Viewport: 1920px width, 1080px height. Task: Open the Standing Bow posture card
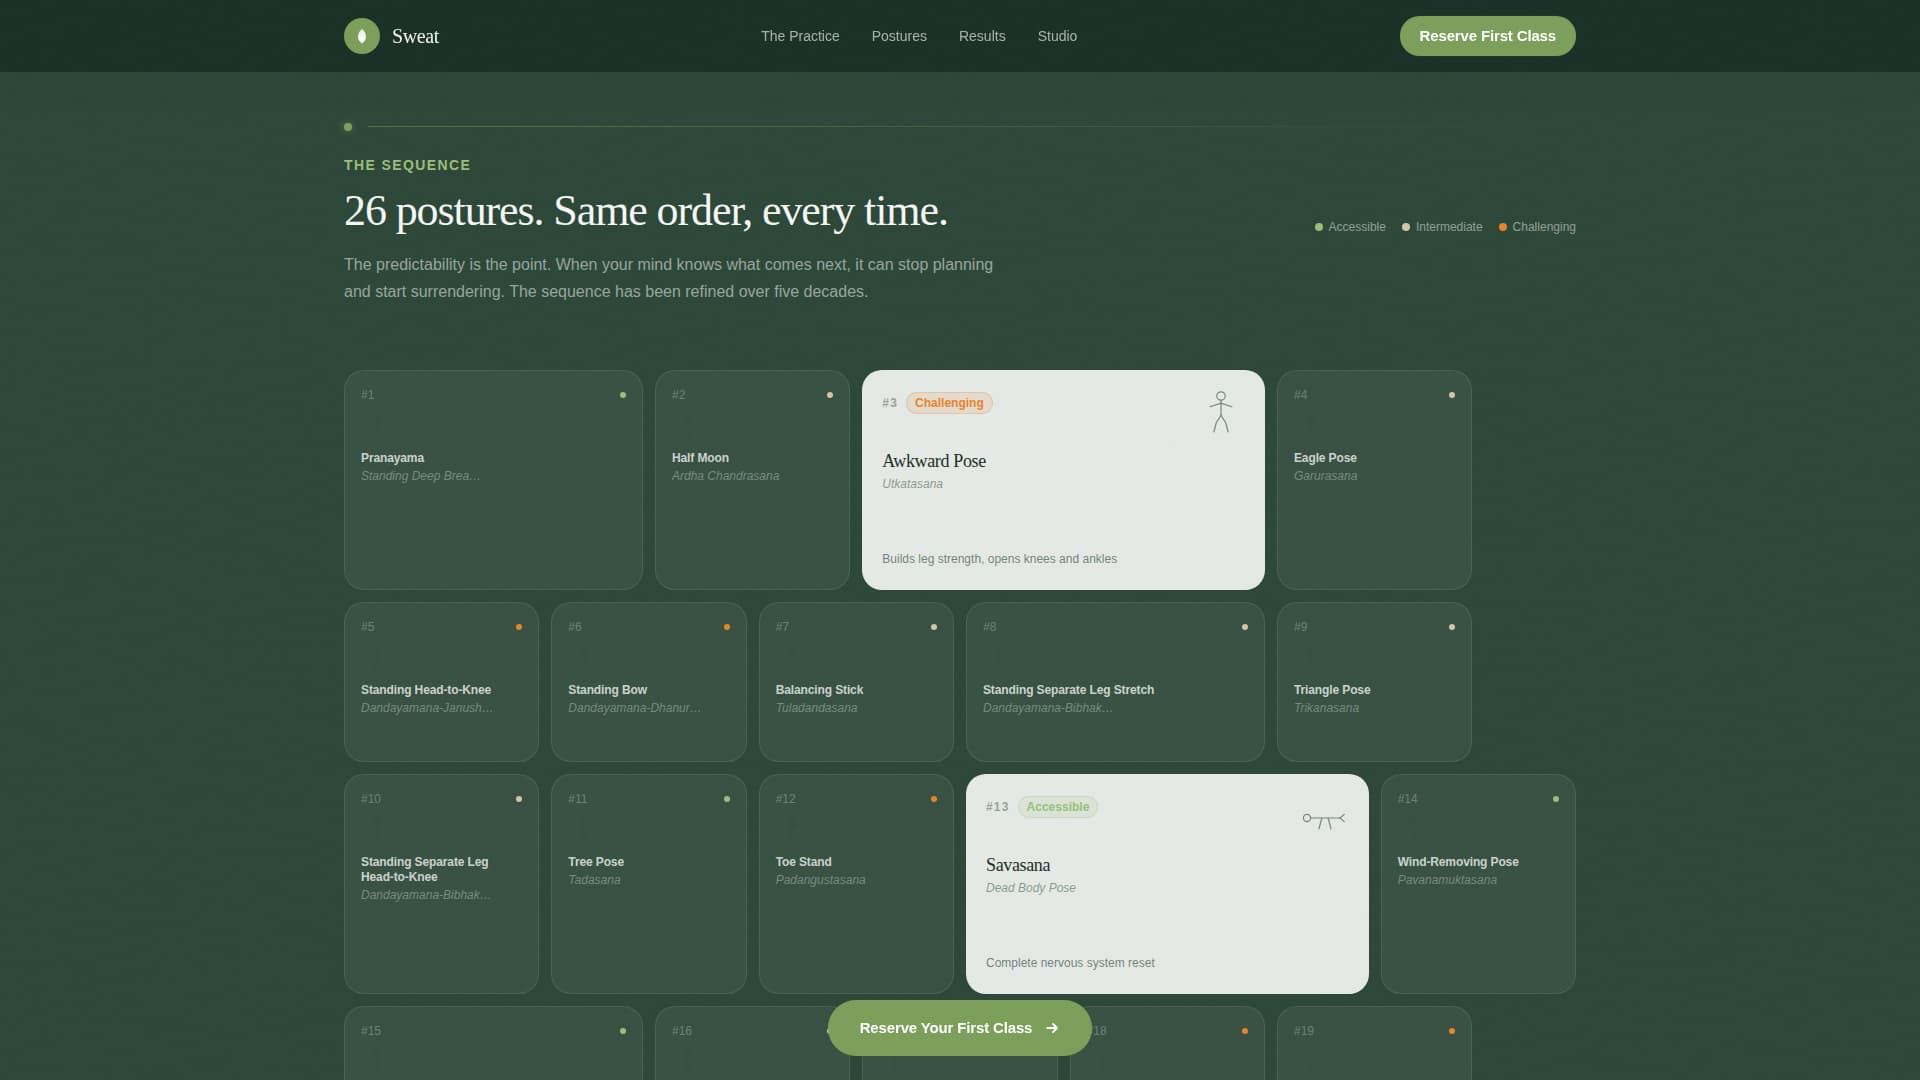tap(648, 682)
